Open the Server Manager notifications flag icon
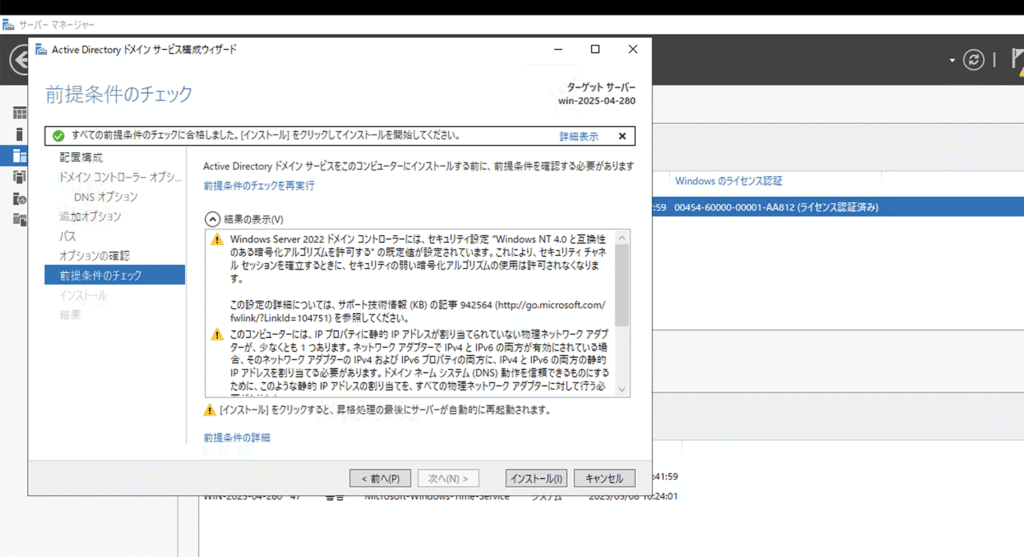The width and height of the screenshot is (1024, 557). (1017, 60)
